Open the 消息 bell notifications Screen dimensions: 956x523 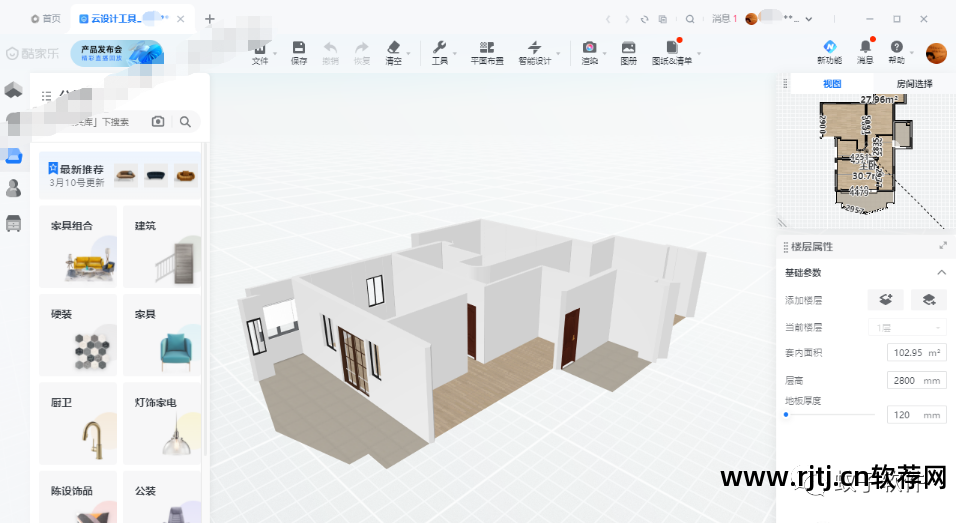[x=865, y=47]
